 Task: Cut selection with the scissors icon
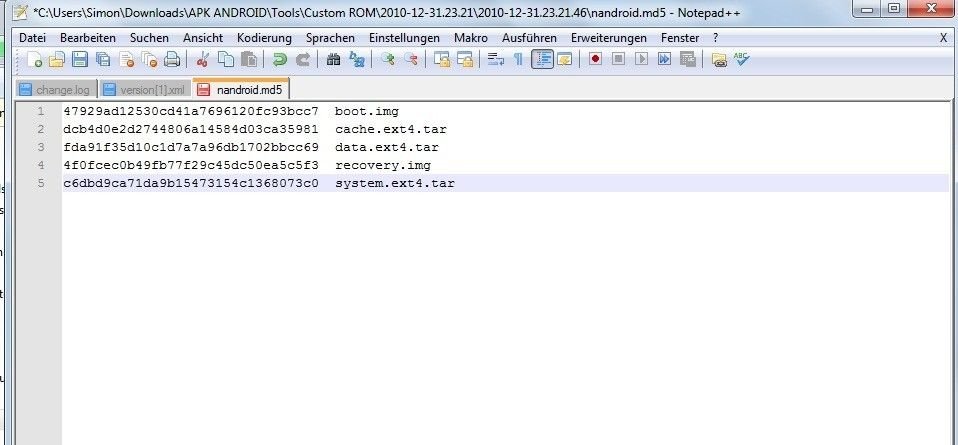pos(203,59)
